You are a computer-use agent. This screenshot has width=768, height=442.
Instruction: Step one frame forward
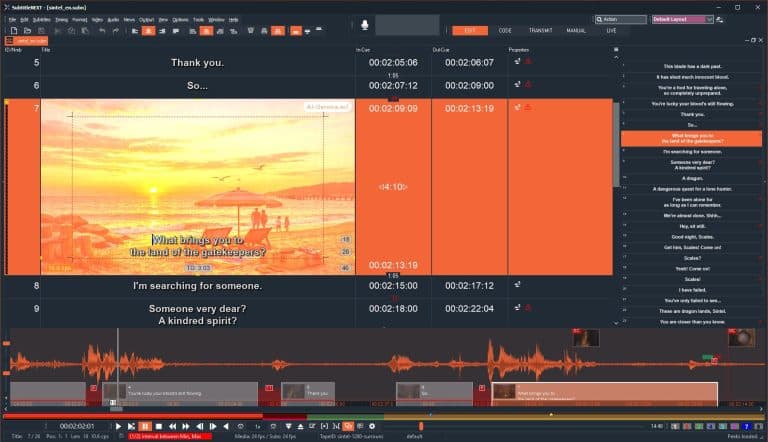click(x=213, y=426)
